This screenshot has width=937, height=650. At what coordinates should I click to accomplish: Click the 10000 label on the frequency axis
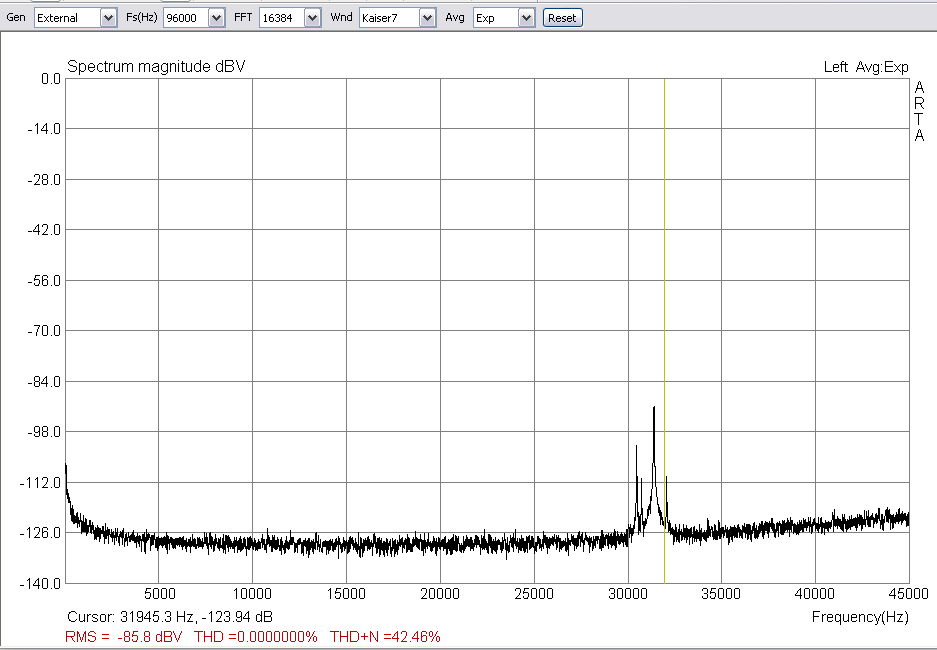[x=252, y=594]
